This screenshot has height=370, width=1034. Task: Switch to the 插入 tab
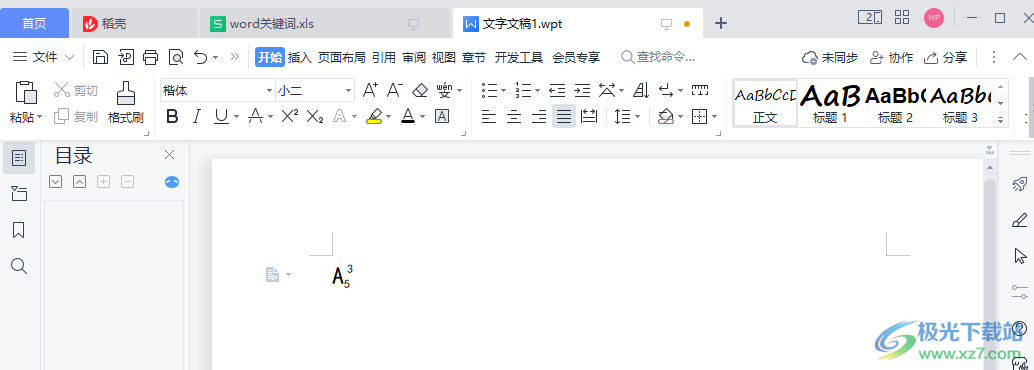tap(299, 57)
